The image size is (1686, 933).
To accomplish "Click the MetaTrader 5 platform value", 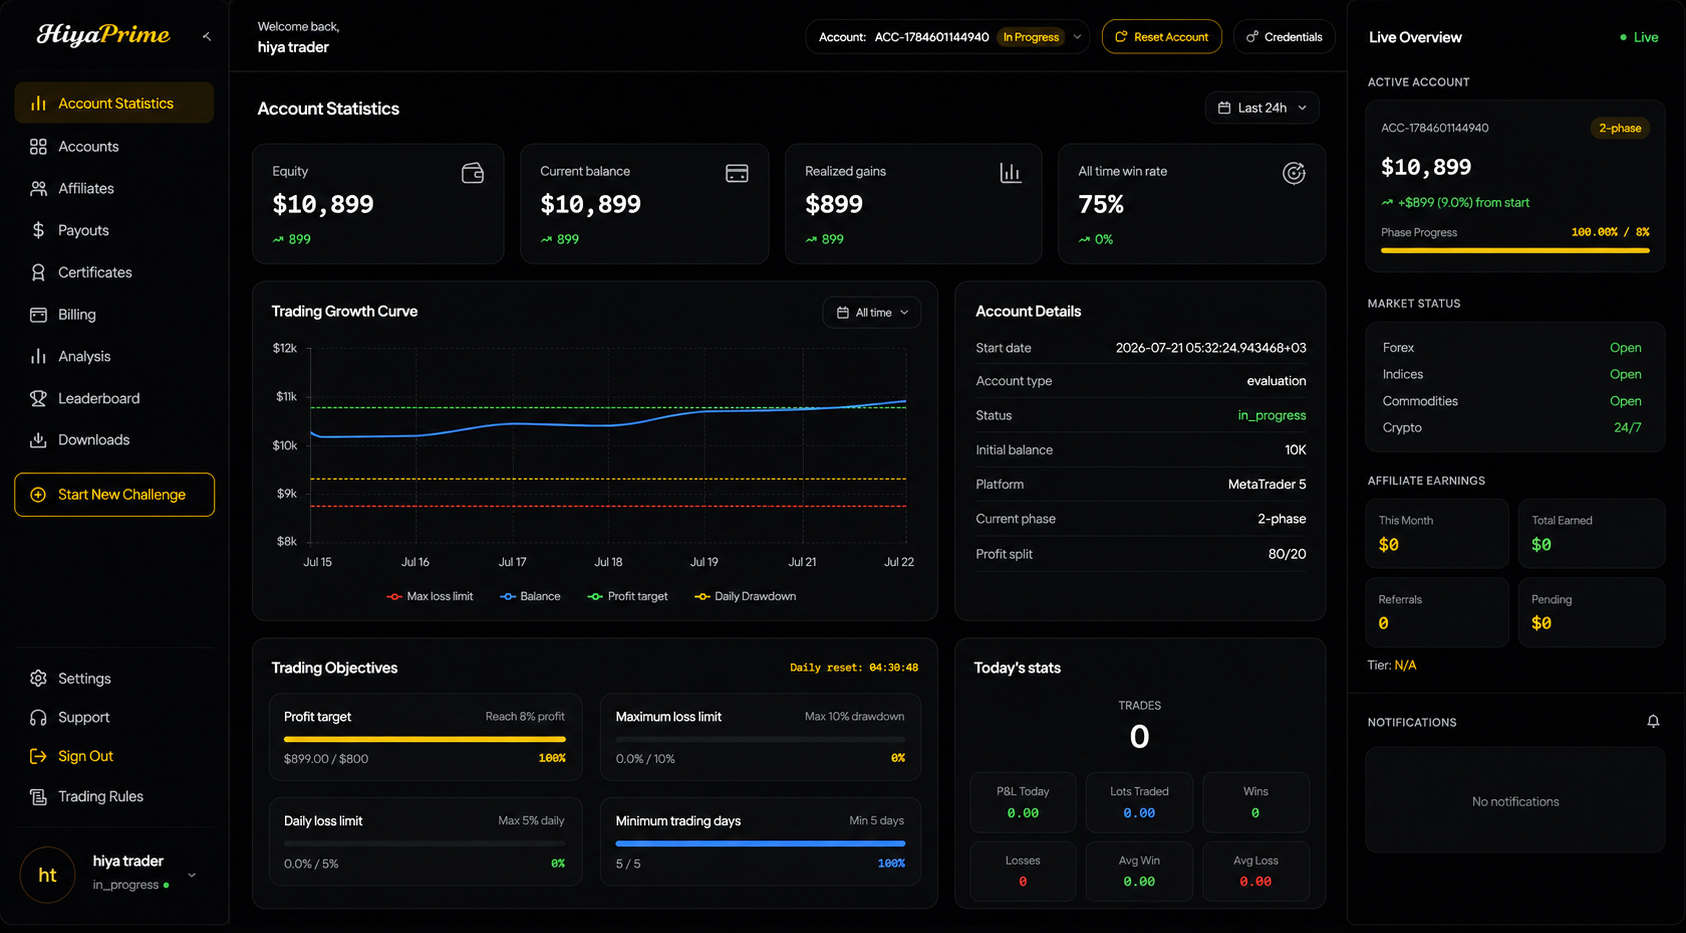I will [x=1267, y=485].
